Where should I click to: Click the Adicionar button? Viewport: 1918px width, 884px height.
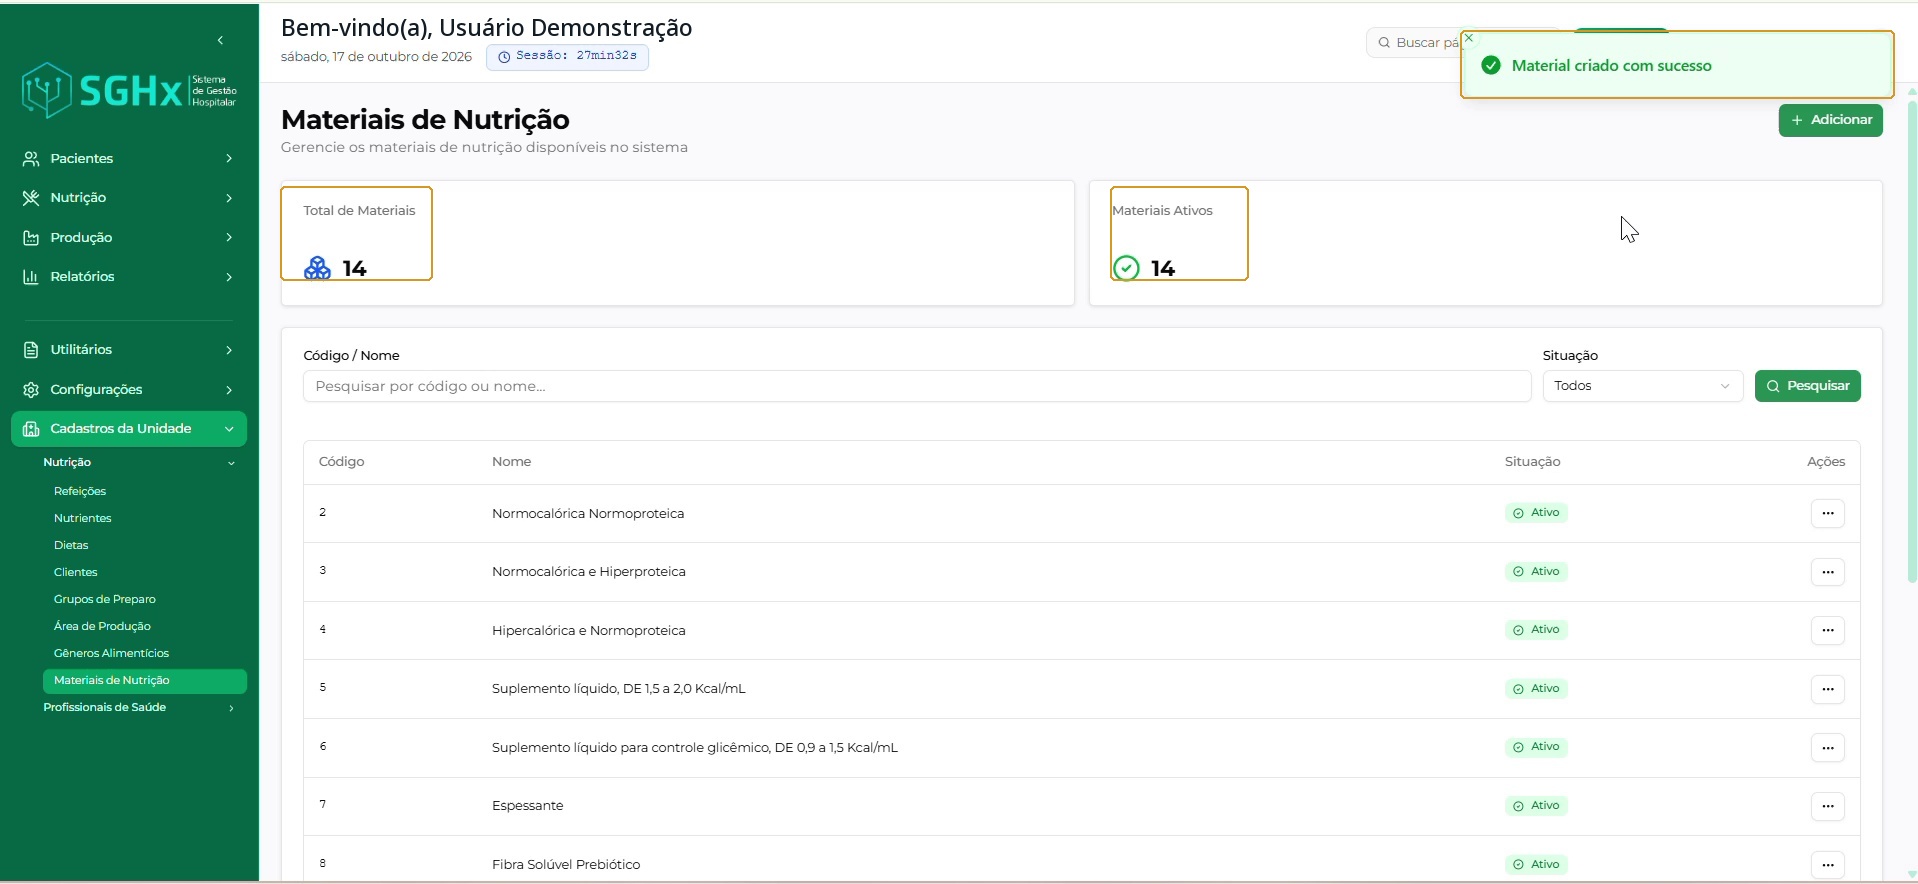tap(1830, 120)
